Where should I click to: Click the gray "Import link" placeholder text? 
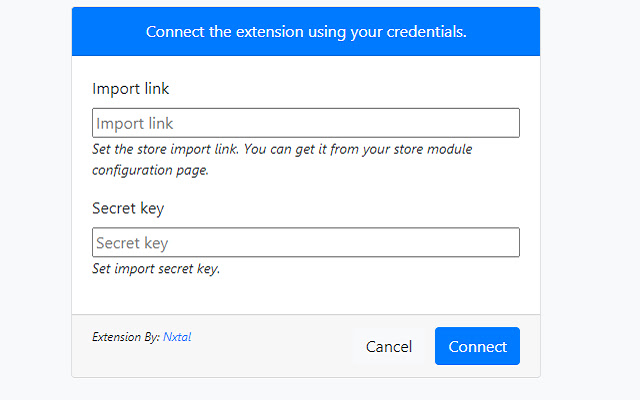pos(135,124)
